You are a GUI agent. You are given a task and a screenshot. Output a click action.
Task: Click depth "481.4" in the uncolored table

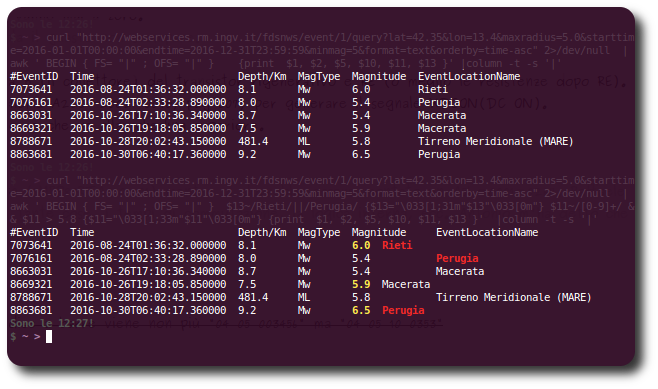coord(253,141)
